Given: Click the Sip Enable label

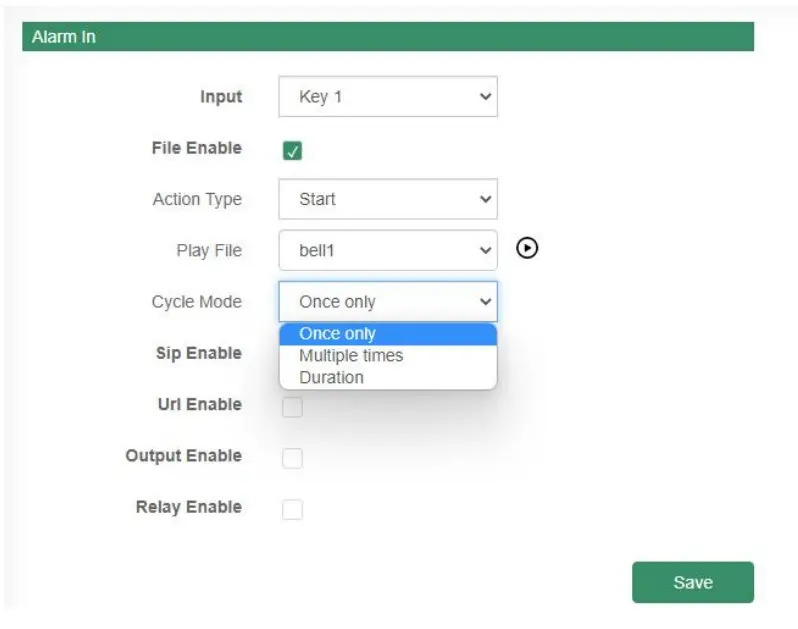Looking at the screenshot, I should (x=199, y=353).
